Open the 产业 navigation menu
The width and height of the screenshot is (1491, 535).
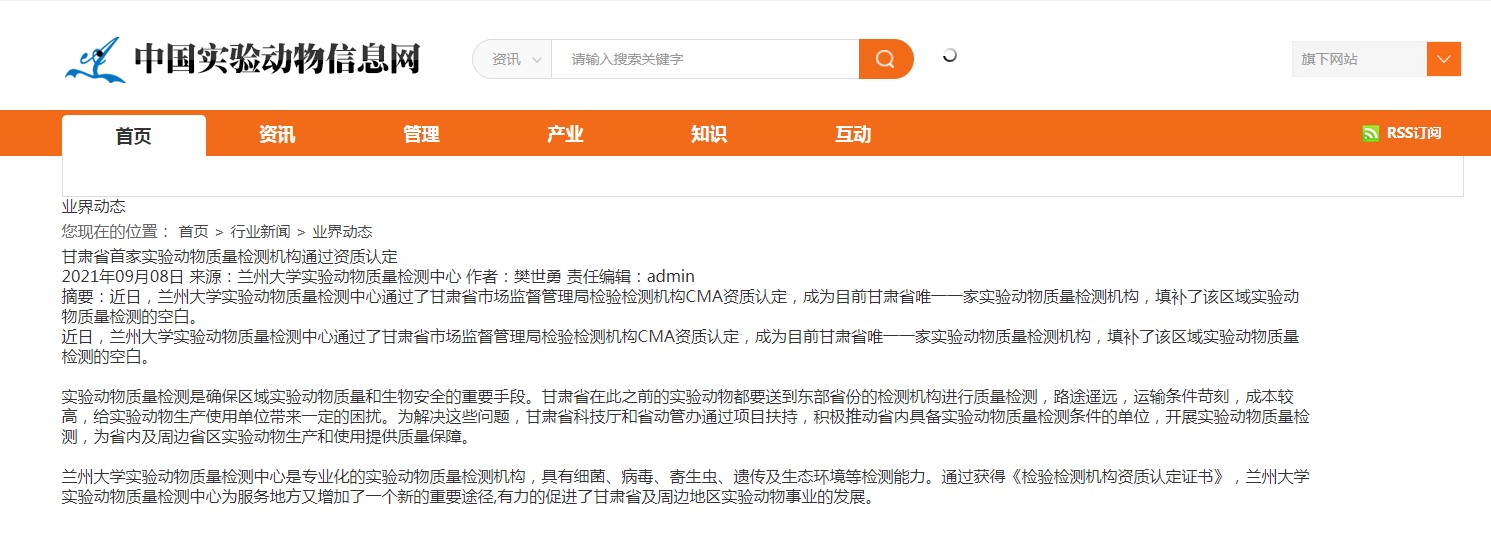coord(565,134)
